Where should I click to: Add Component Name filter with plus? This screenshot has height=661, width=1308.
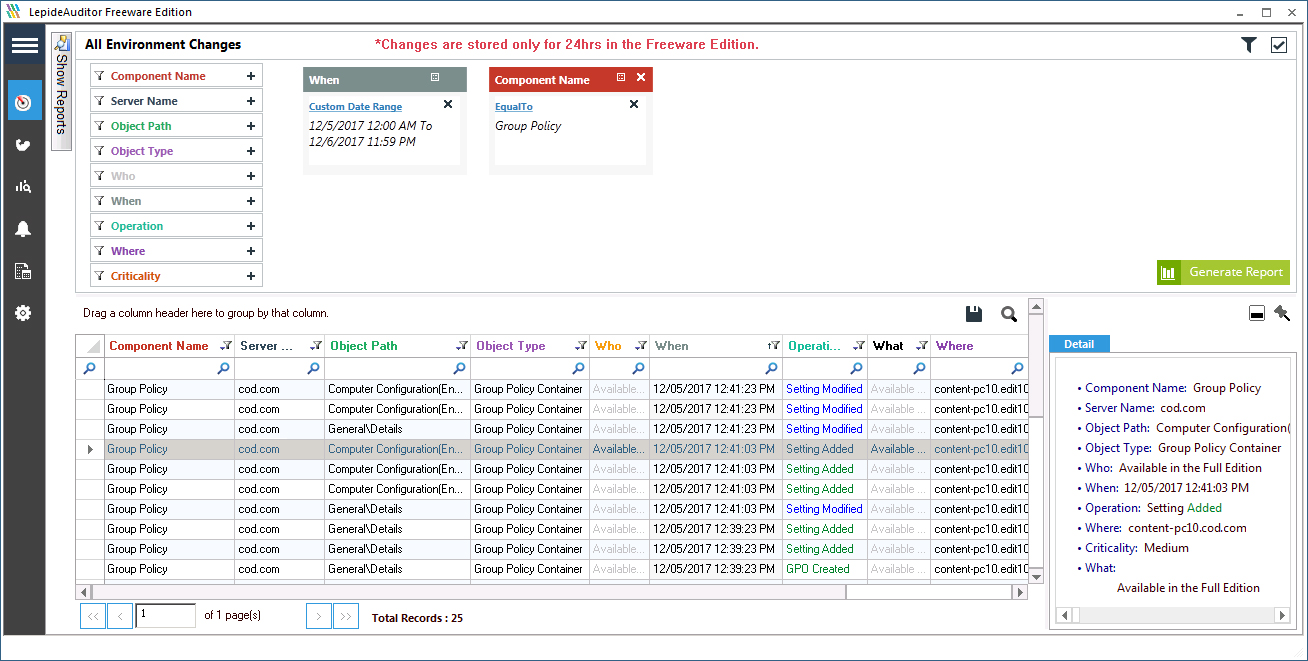point(251,76)
